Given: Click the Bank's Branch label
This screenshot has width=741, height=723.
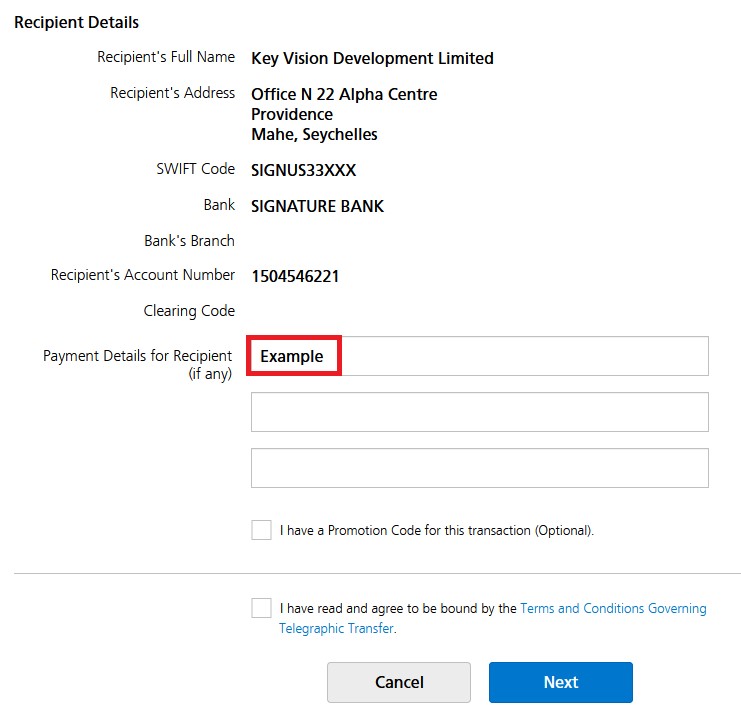Looking at the screenshot, I should (189, 241).
